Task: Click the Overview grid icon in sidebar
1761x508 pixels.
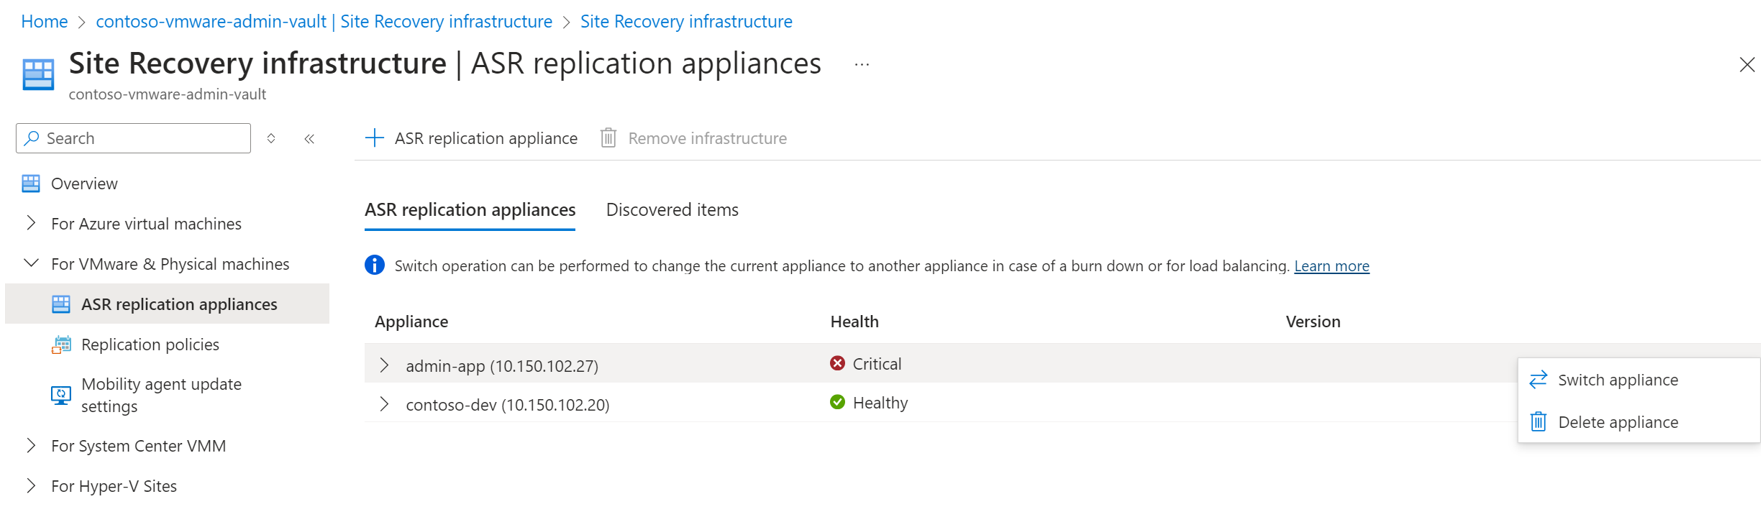Action: pyautogui.click(x=31, y=184)
